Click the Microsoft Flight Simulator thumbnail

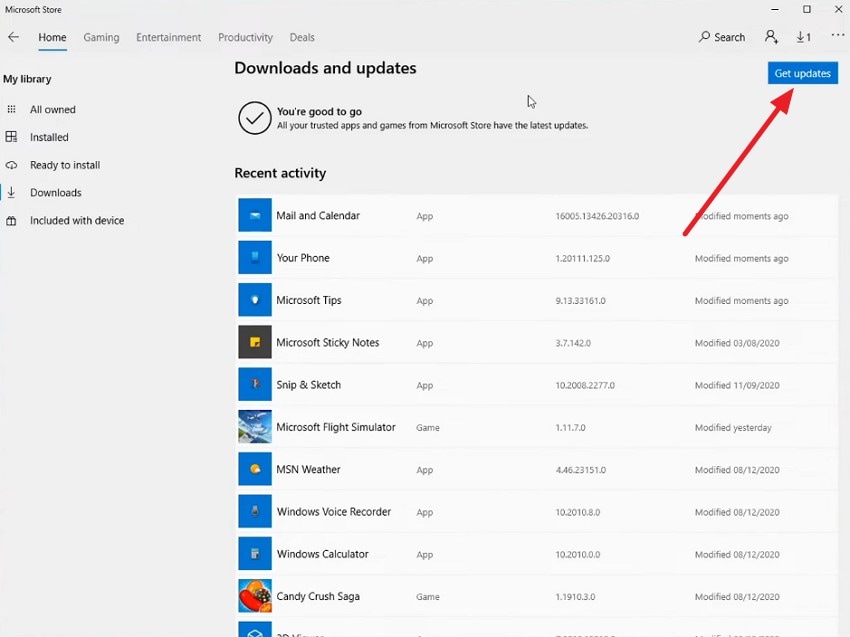255,427
